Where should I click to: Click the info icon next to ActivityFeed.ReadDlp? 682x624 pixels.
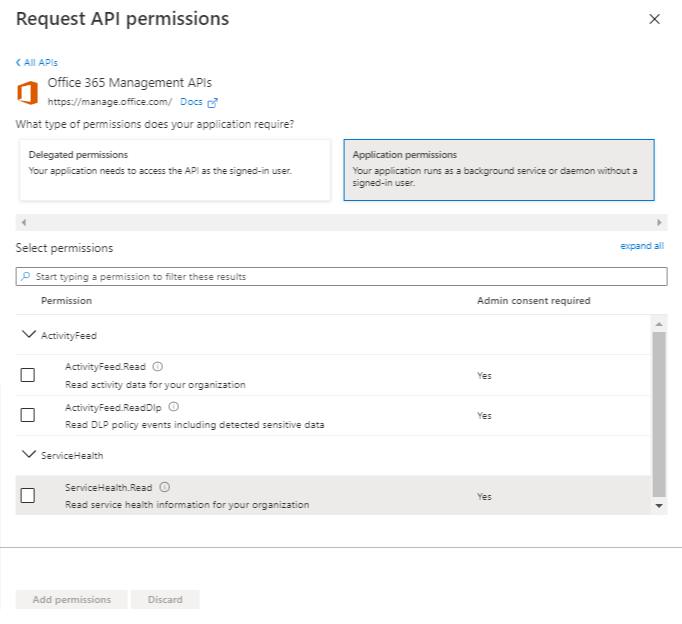(174, 407)
